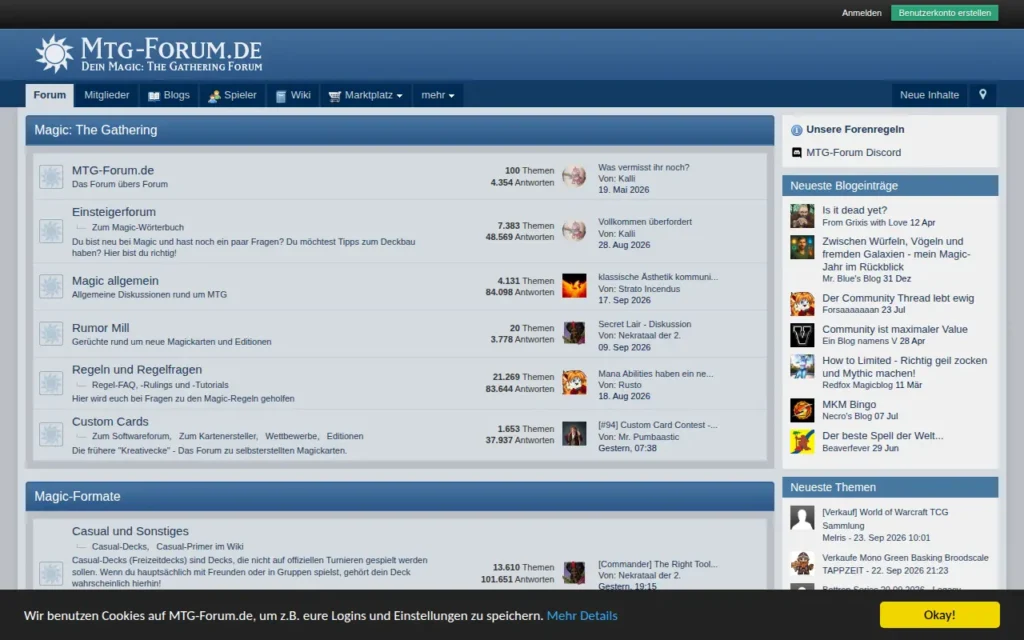This screenshot has height=640, width=1024.
Task: Open Neue Inhalte
Action: click(929, 95)
